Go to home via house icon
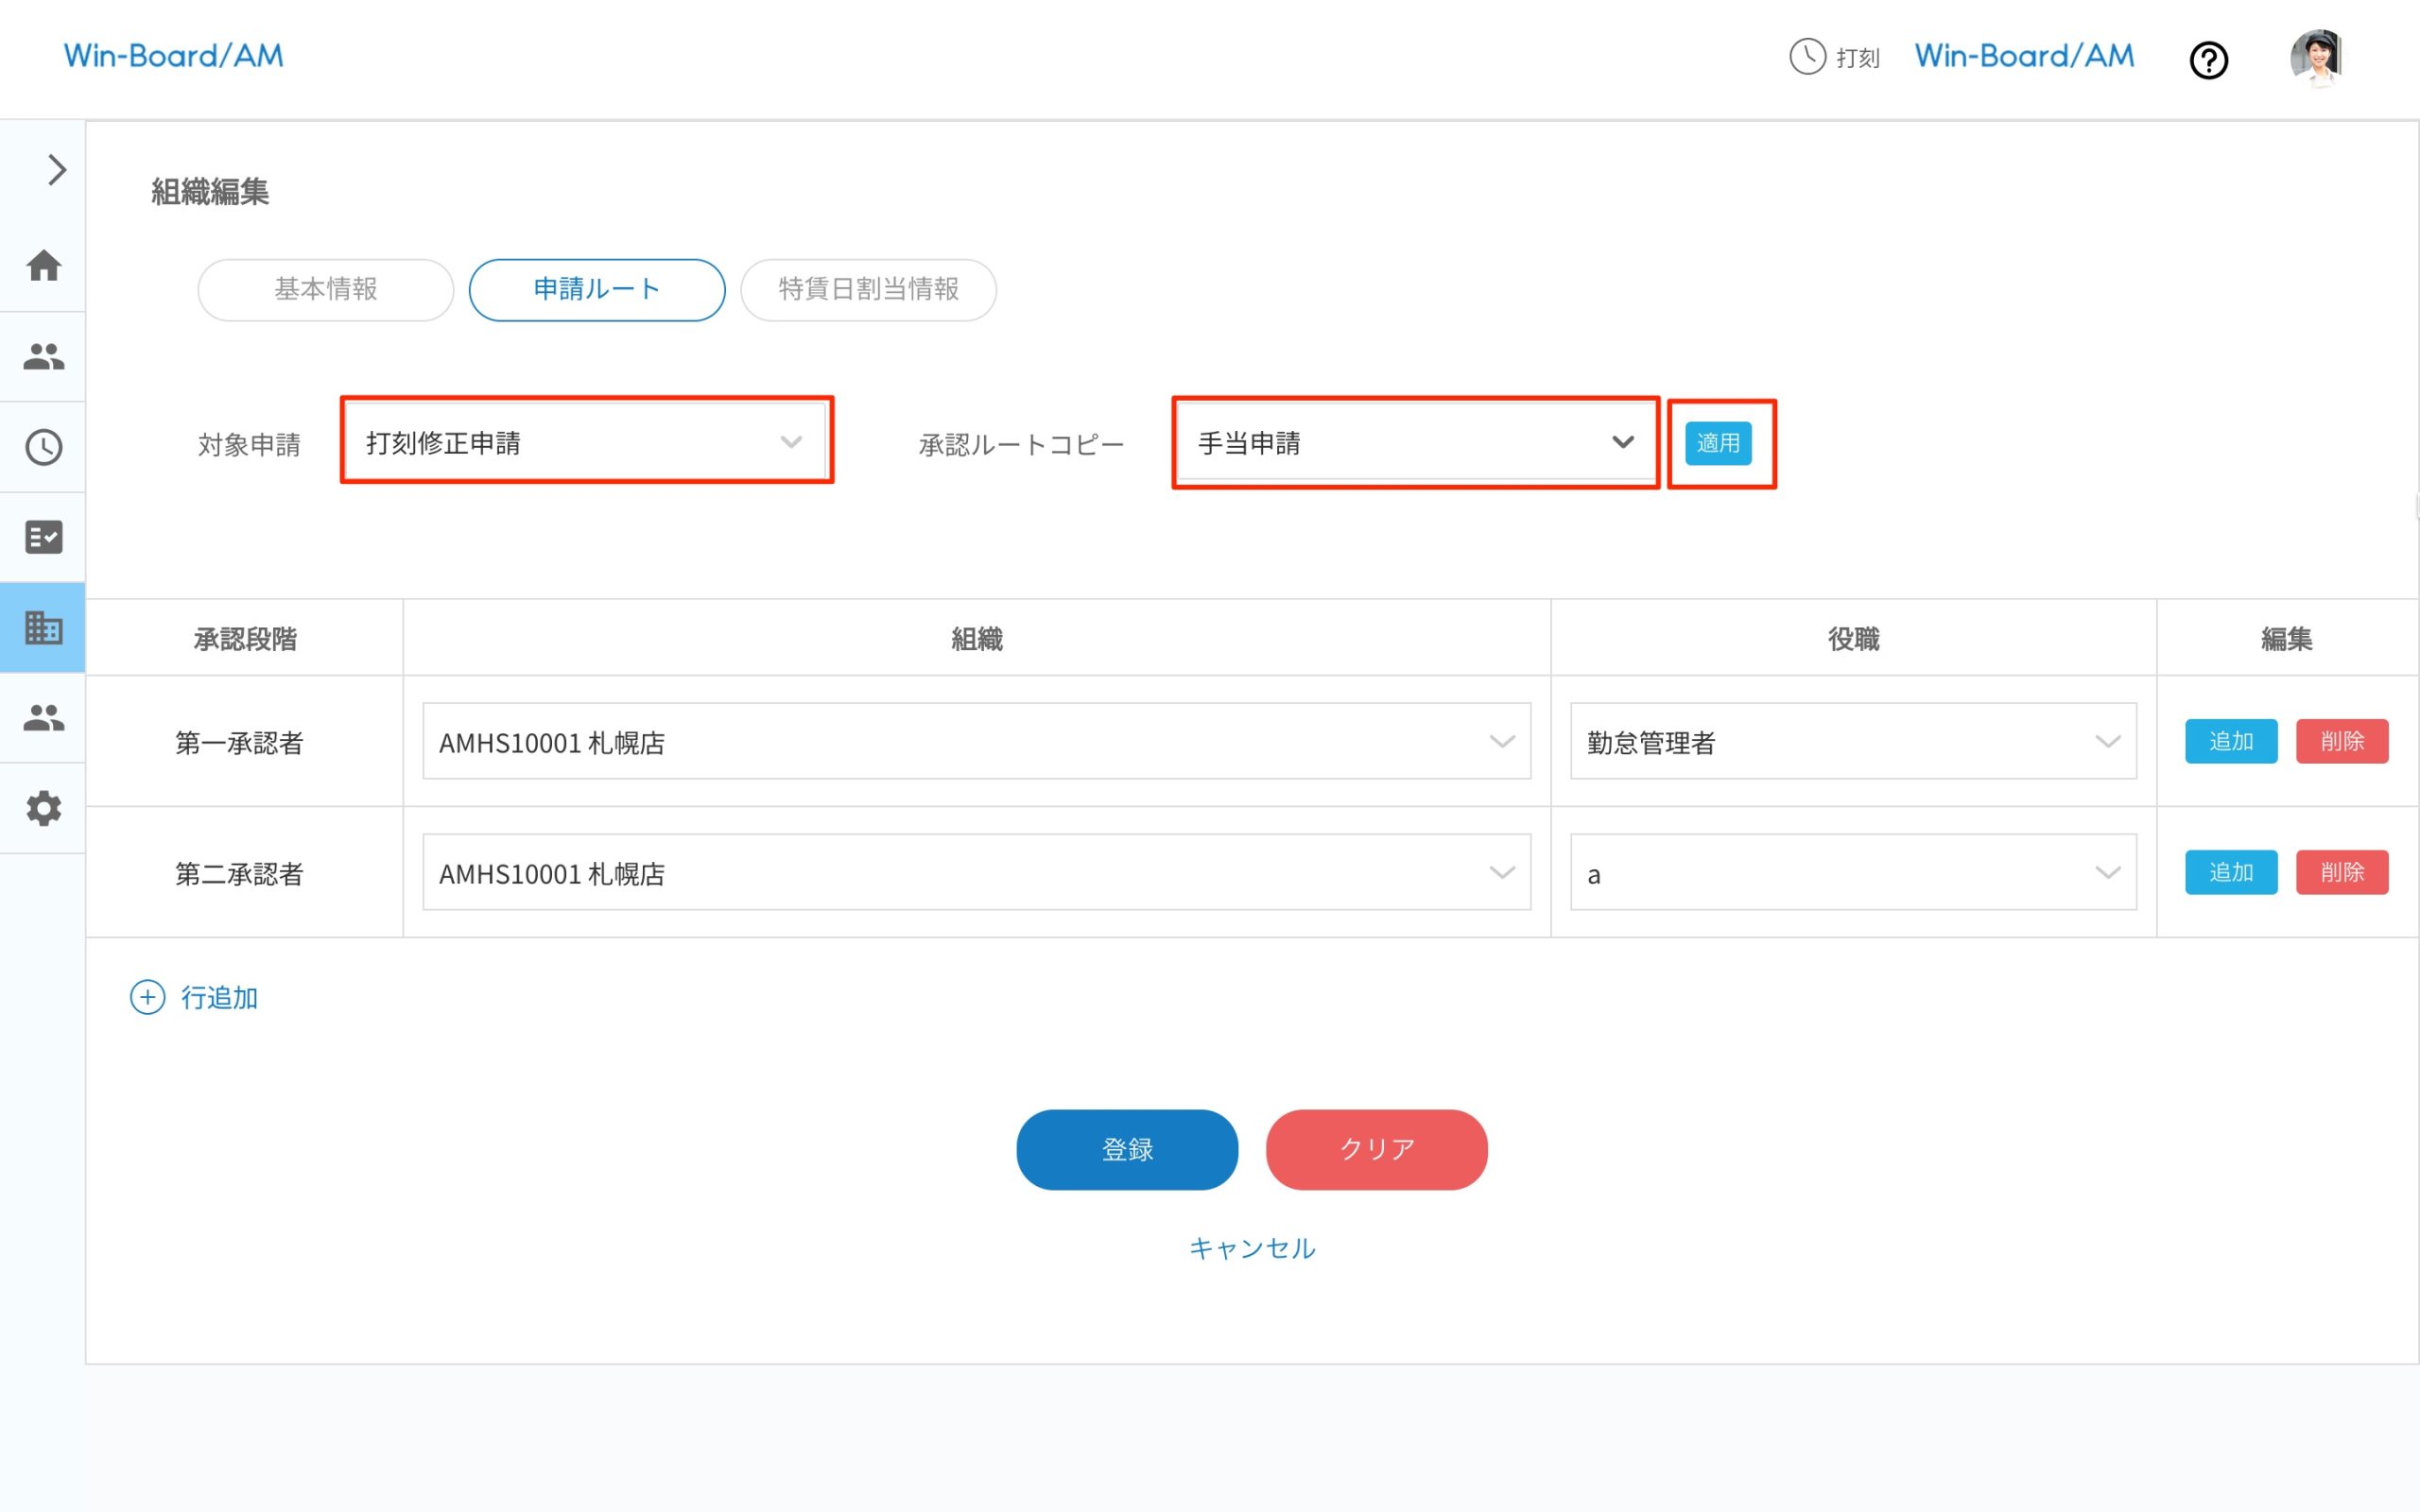 [x=44, y=266]
